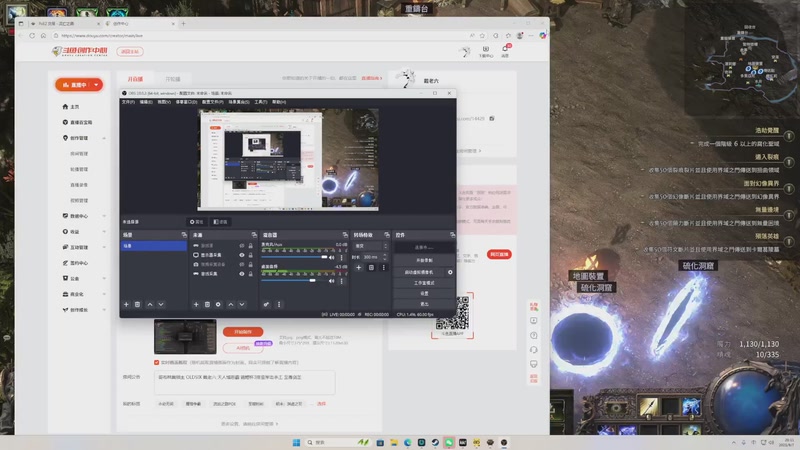
Task: Click the 直播指南 link
Action: (x=371, y=79)
